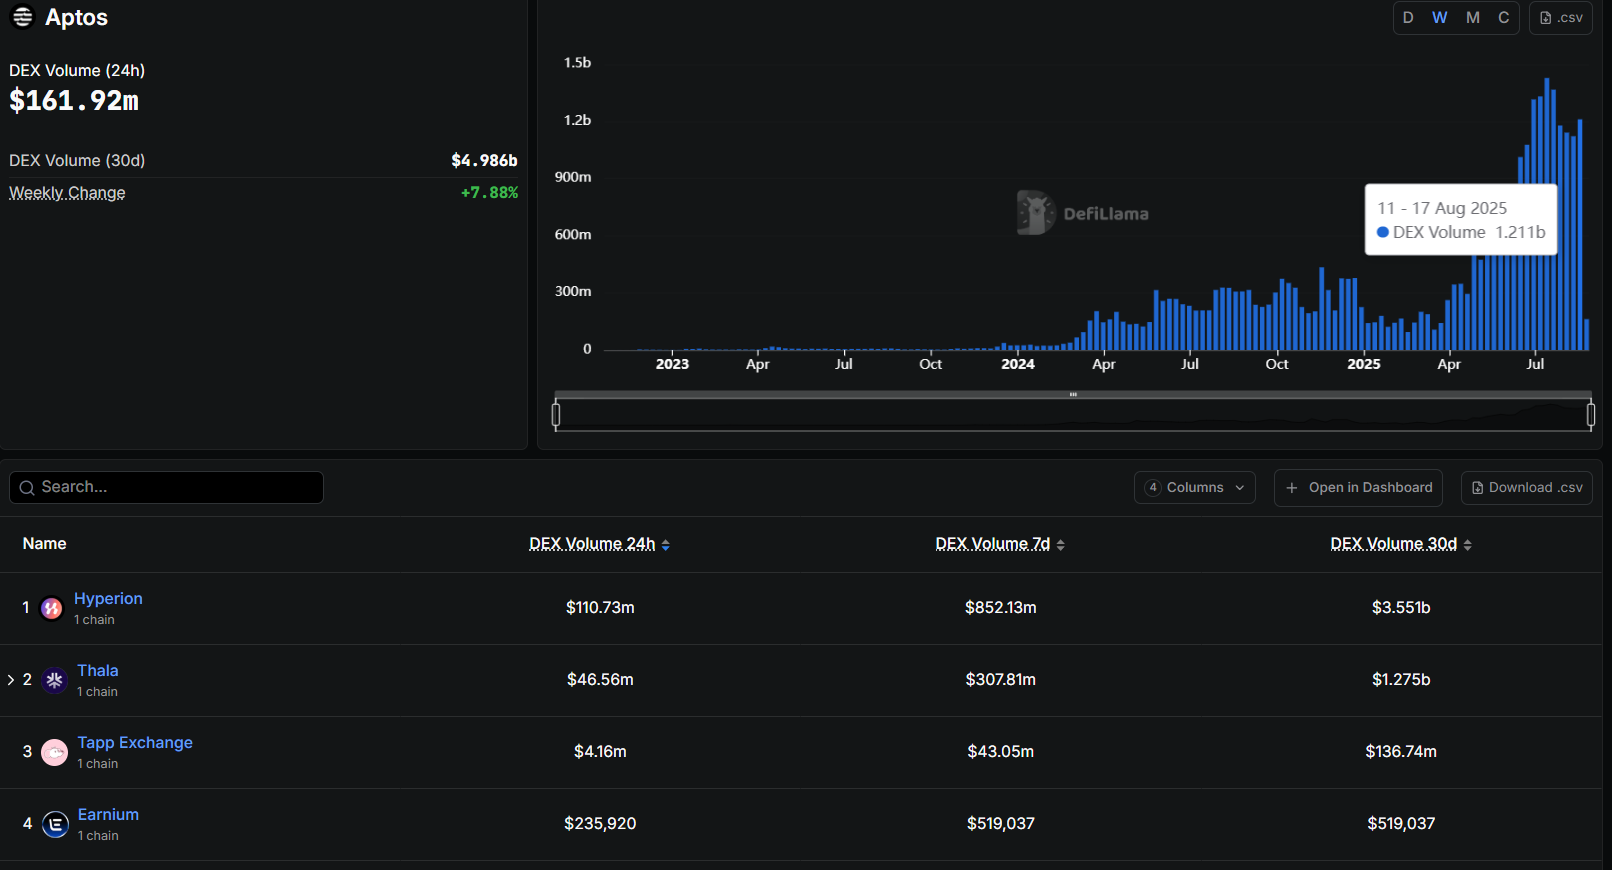Switch chart to Daily (D) view
This screenshot has width=1612, height=870.
pyautogui.click(x=1408, y=18)
